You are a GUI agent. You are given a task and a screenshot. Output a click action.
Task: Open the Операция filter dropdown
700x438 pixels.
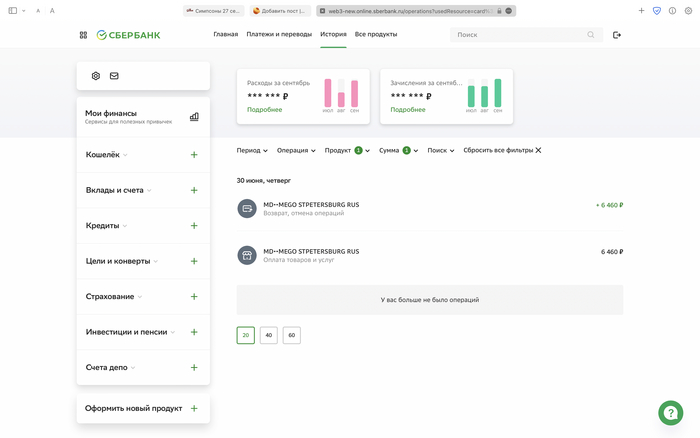tap(296, 150)
